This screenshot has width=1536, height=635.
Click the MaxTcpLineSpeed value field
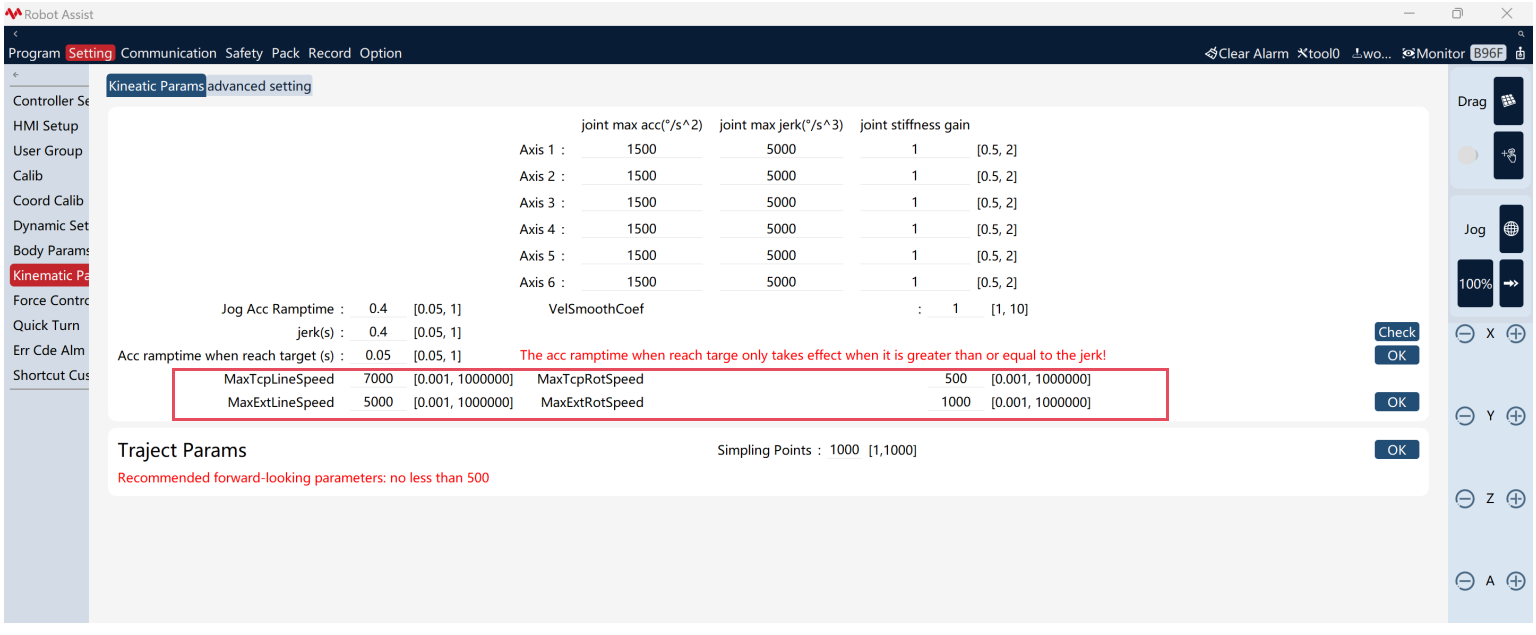pos(378,379)
